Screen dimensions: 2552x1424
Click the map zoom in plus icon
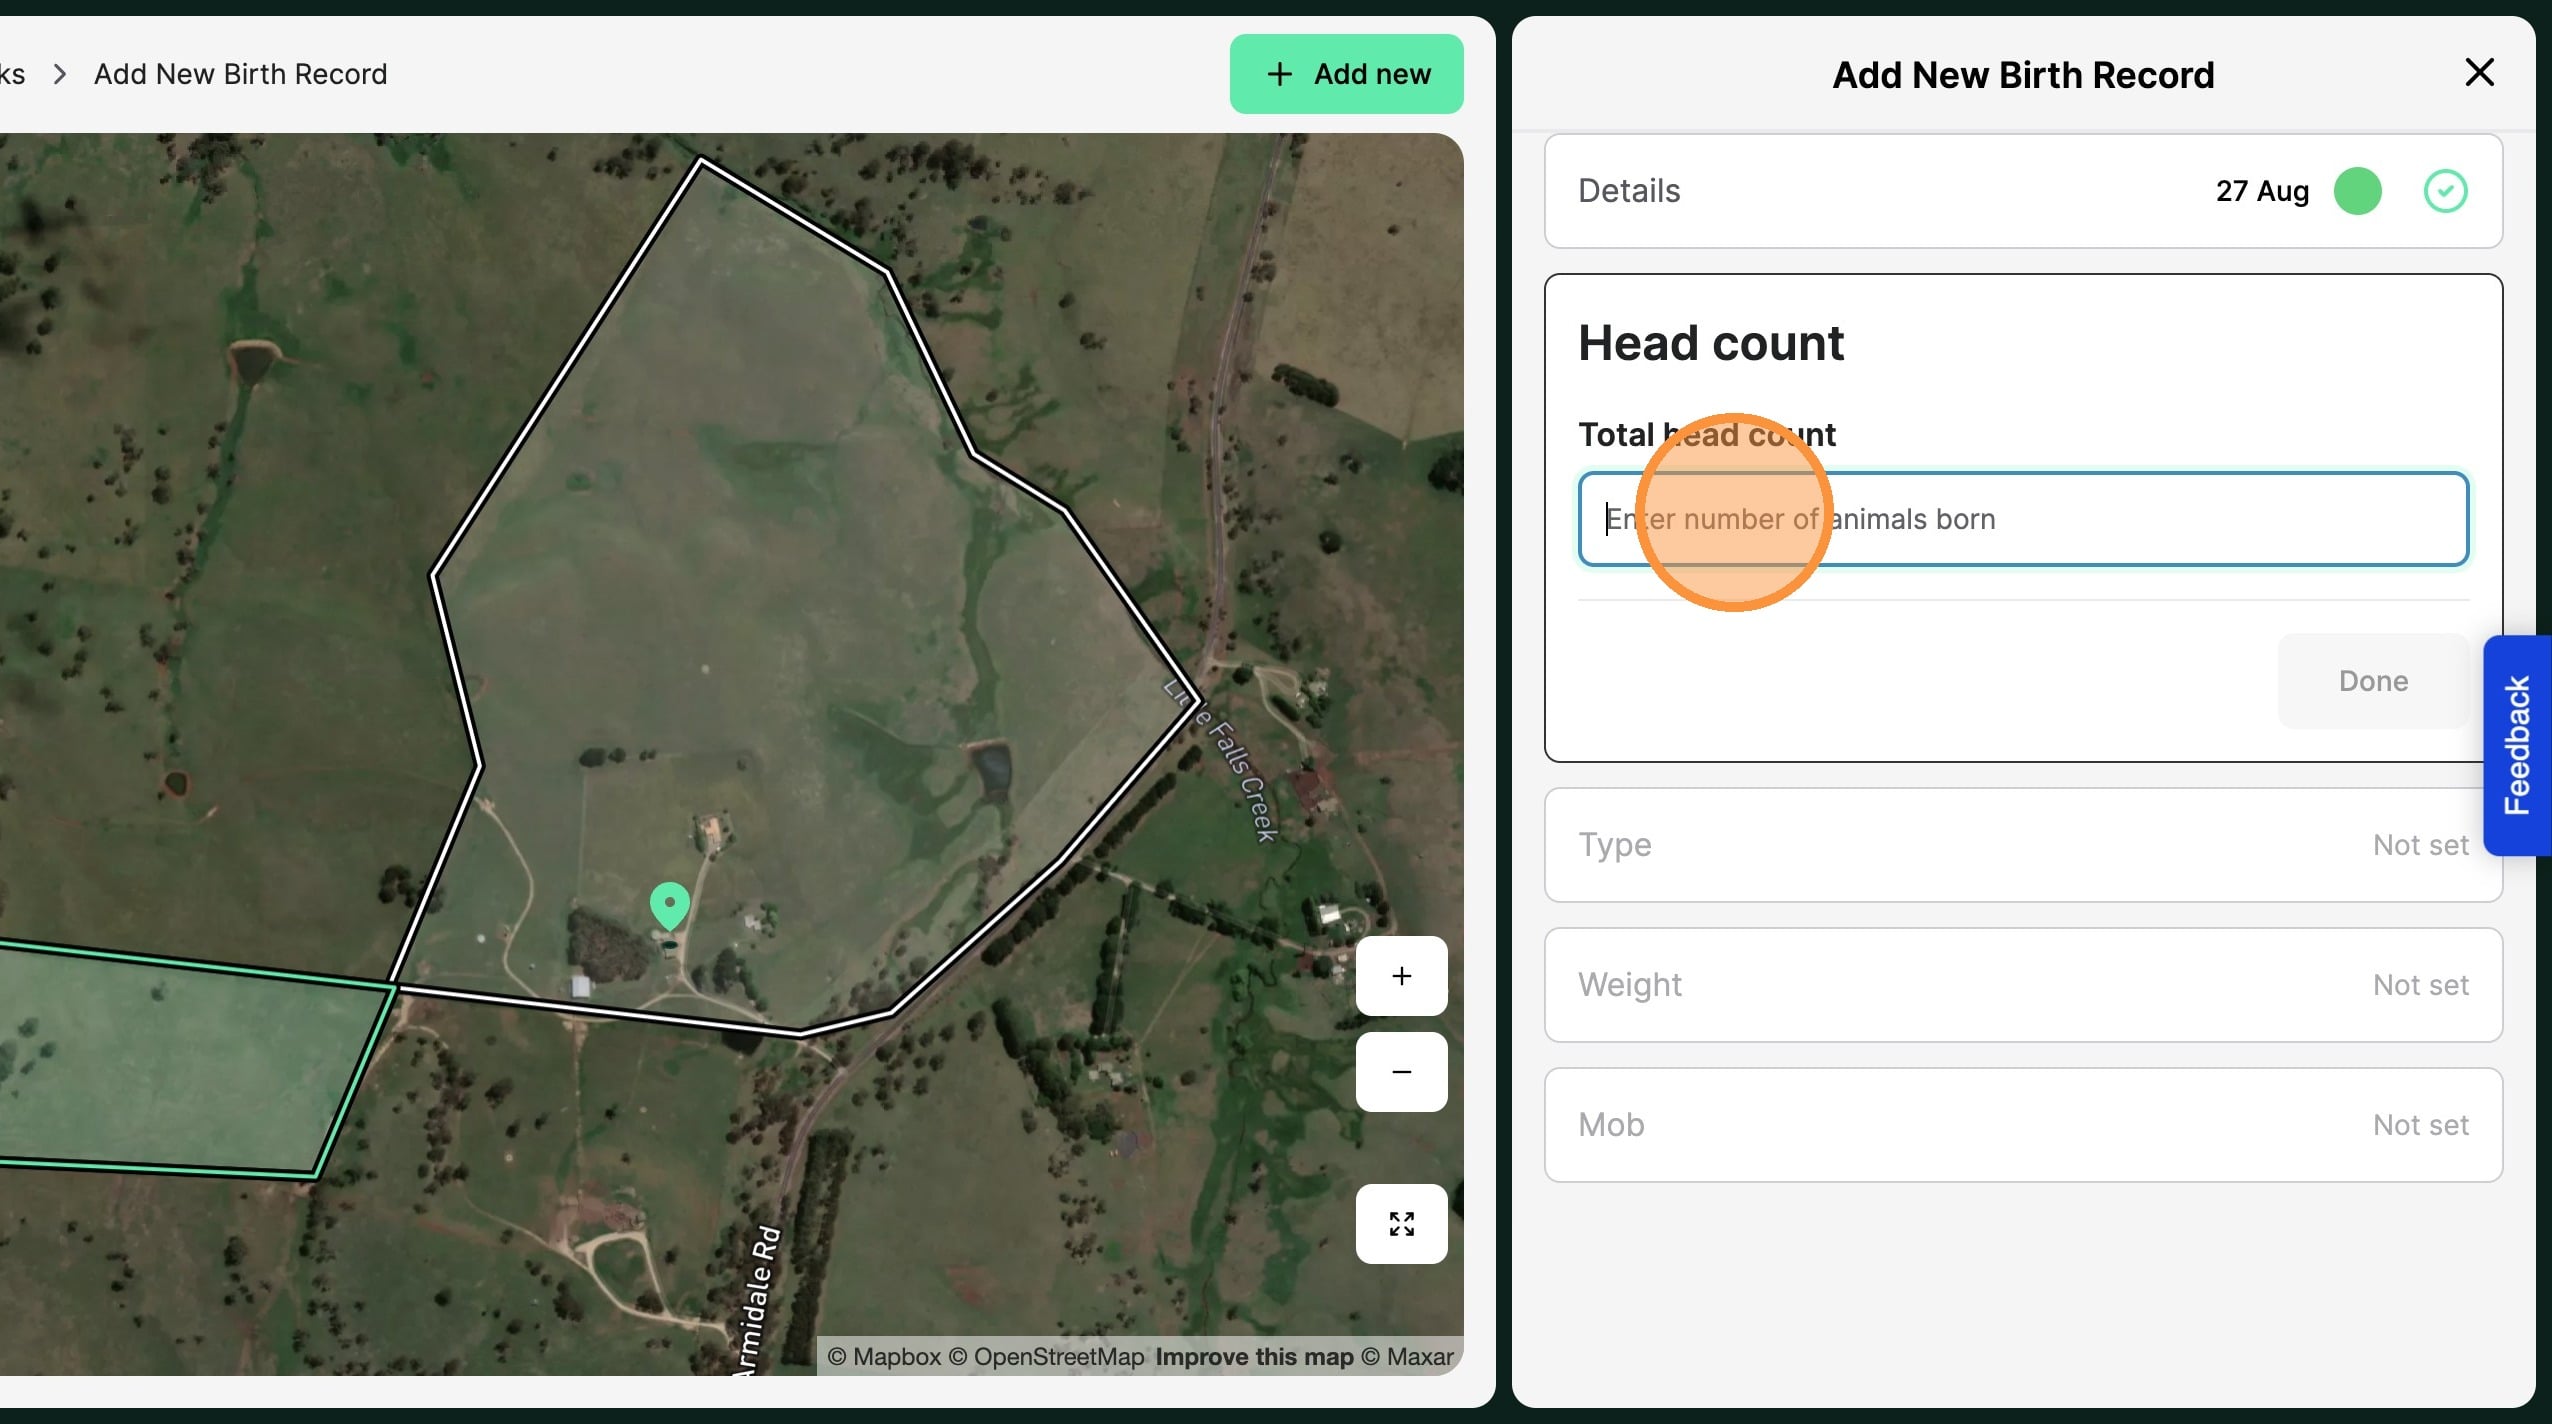click(x=1401, y=976)
